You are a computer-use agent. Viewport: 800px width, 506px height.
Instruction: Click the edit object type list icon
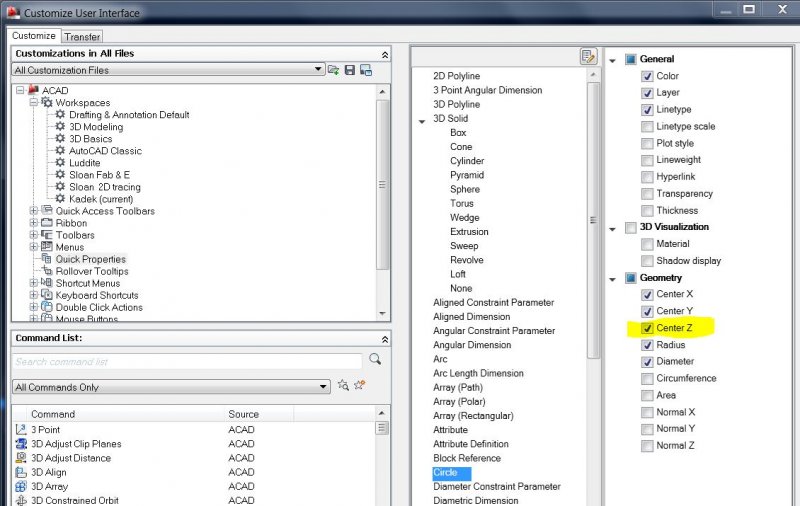(588, 56)
